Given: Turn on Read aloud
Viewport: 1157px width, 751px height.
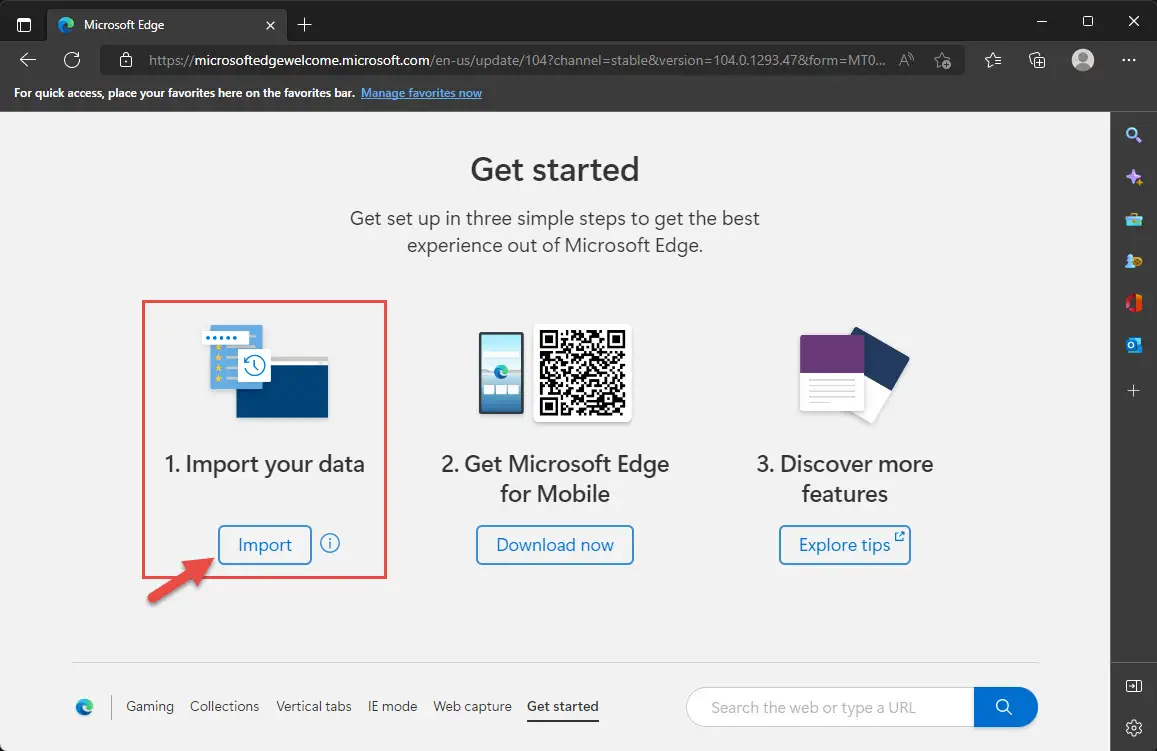Looking at the screenshot, I should click(x=906, y=60).
